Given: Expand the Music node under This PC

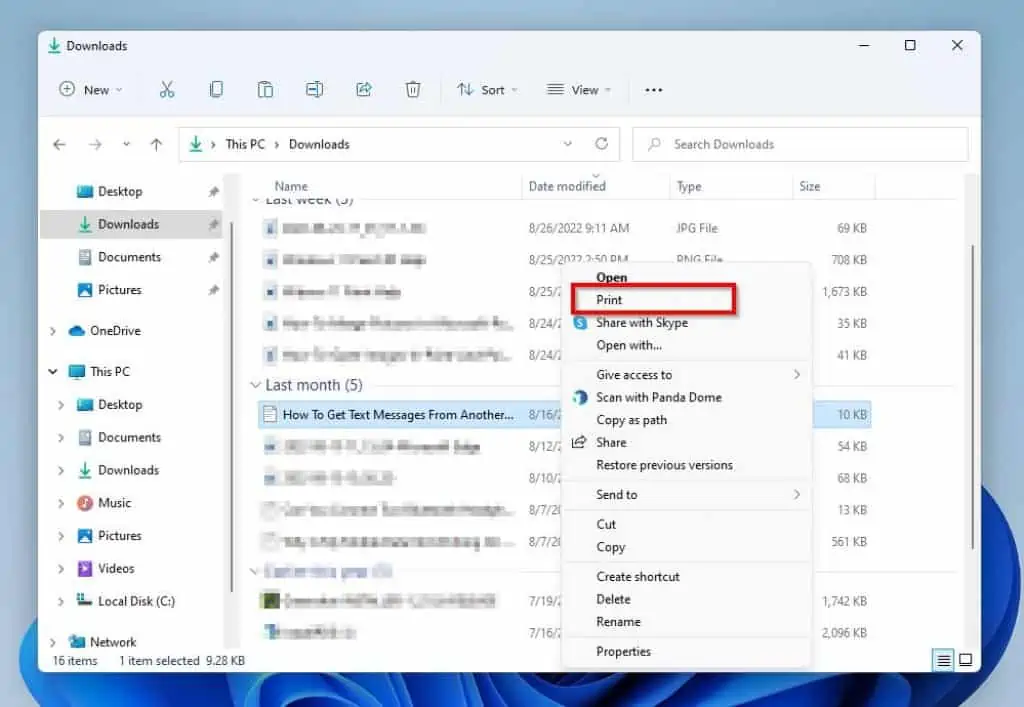Looking at the screenshot, I should point(61,503).
